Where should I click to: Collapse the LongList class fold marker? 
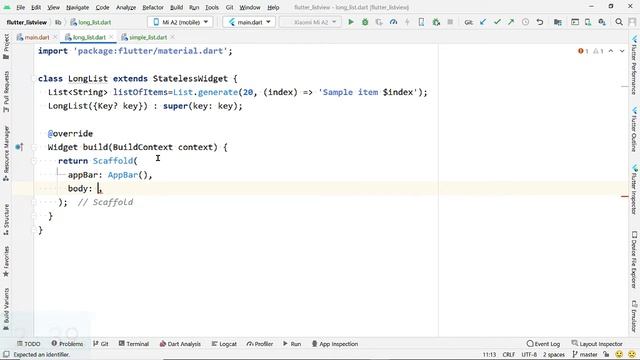(34, 78)
